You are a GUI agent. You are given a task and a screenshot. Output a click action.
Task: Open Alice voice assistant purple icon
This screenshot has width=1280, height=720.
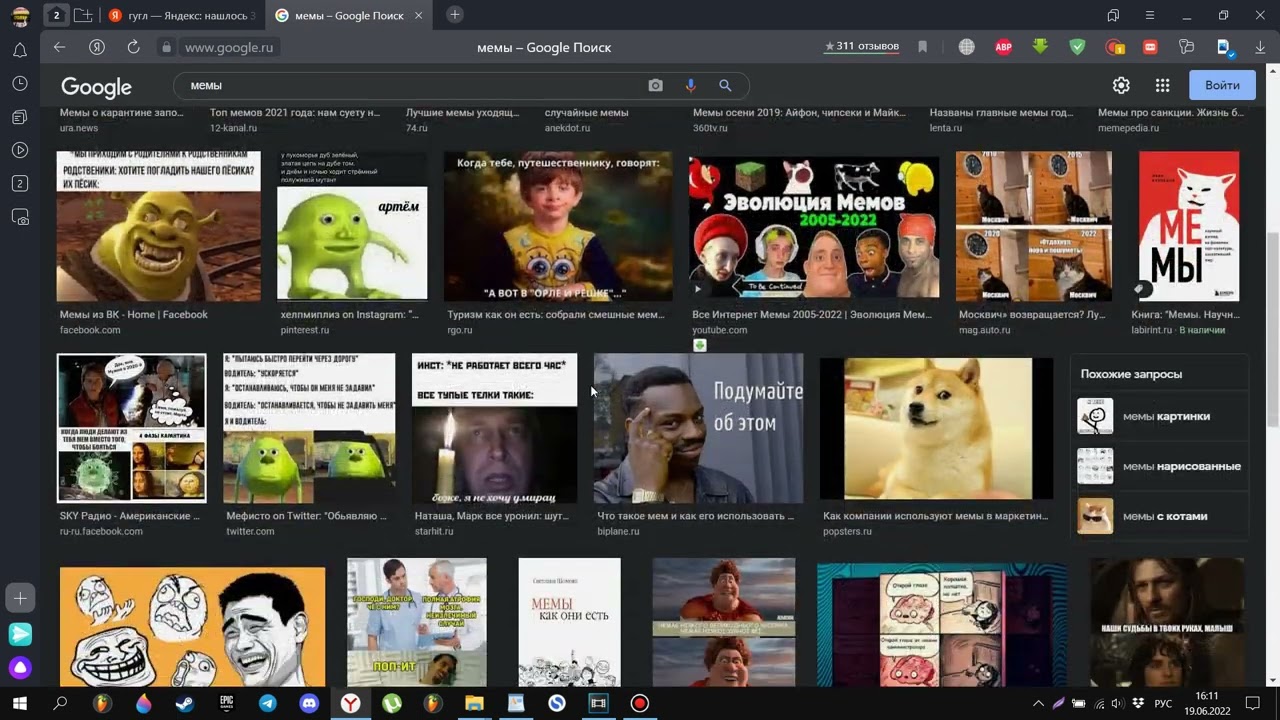tap(20, 667)
